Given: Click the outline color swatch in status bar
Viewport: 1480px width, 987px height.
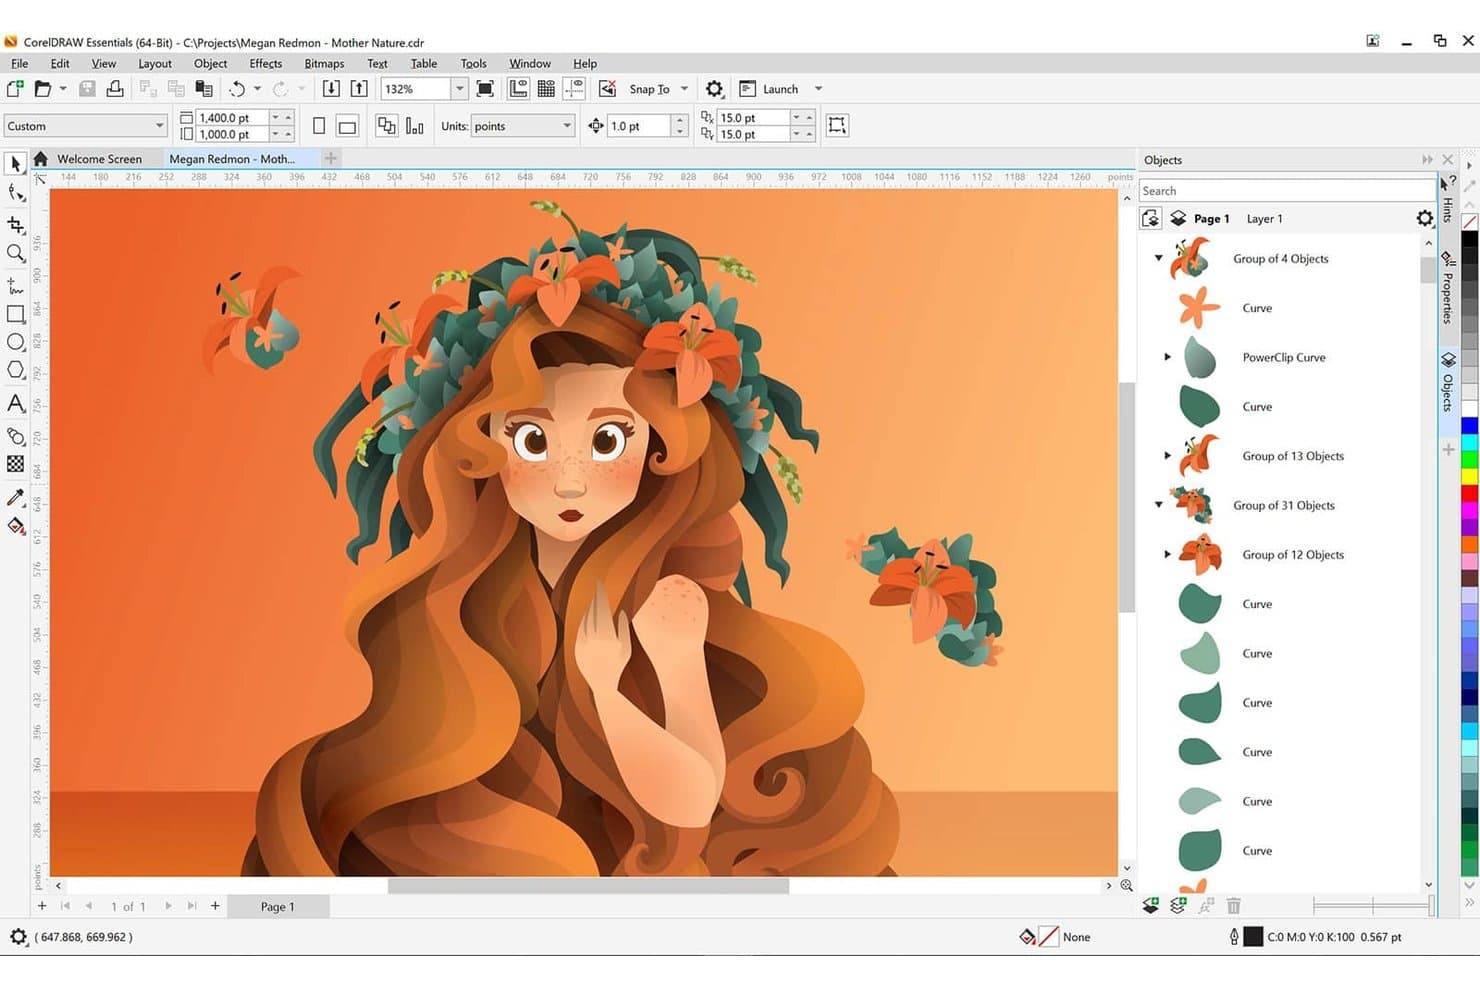Looking at the screenshot, I should pos(1253,937).
